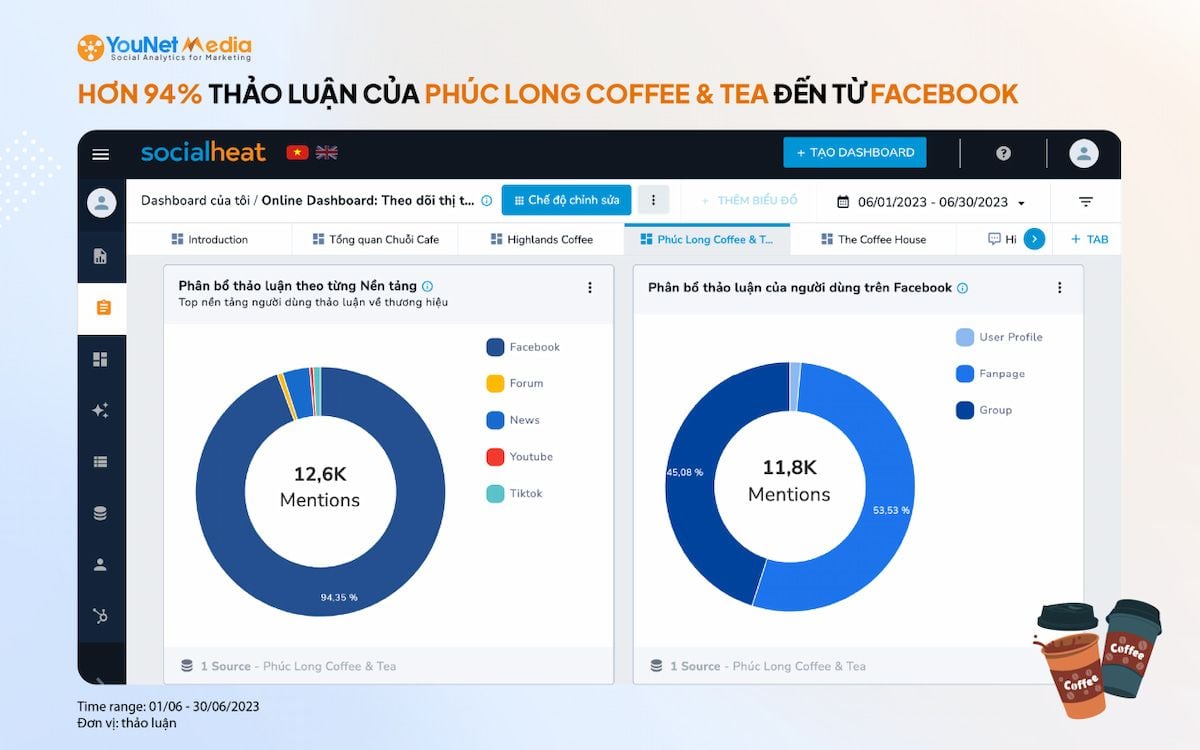Click the calendar icon of date range

point(843,202)
